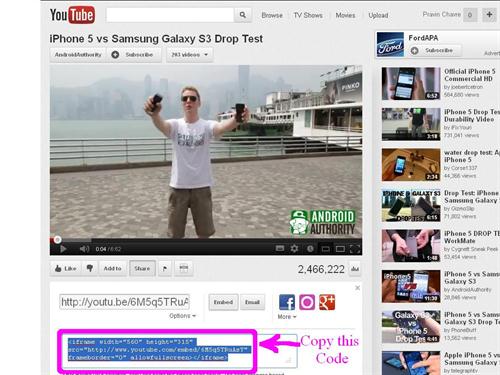Close the share panel

[x=358, y=287]
